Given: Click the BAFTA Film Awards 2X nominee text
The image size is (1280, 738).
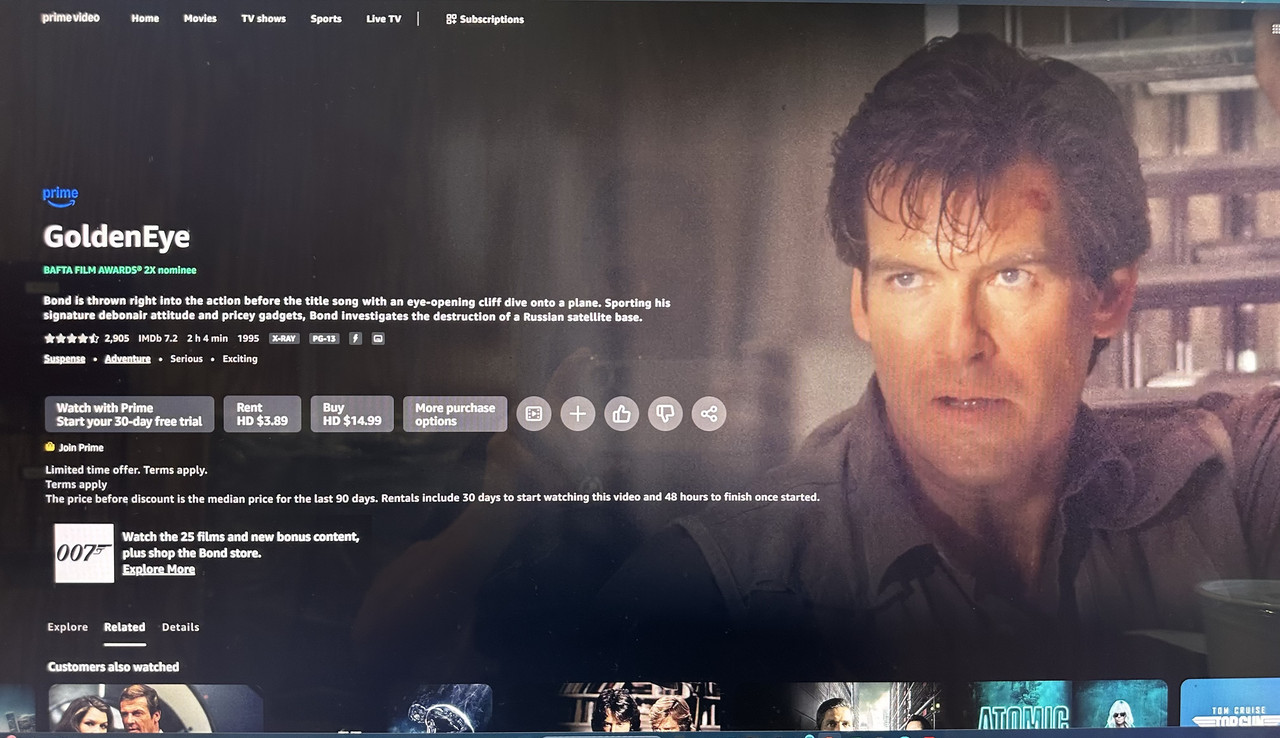Looking at the screenshot, I should [120, 270].
